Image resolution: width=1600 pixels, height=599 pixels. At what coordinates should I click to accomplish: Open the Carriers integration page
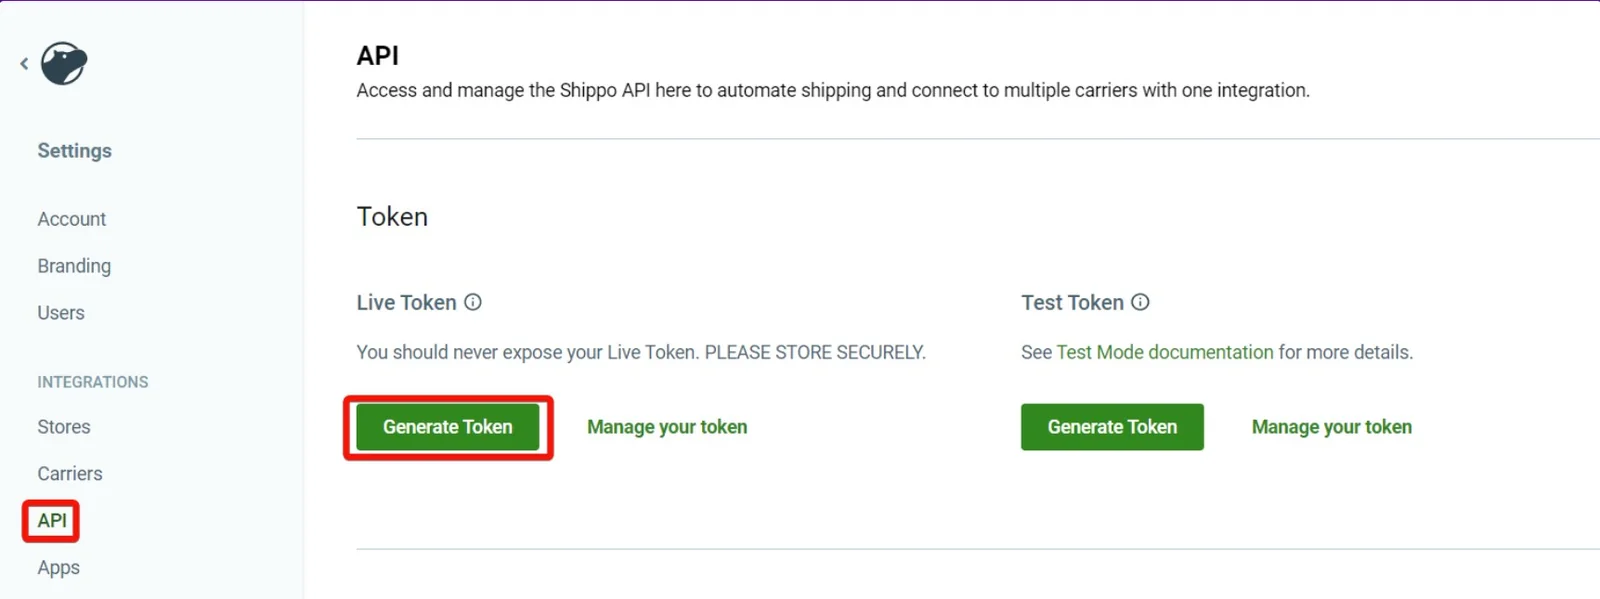tap(70, 474)
